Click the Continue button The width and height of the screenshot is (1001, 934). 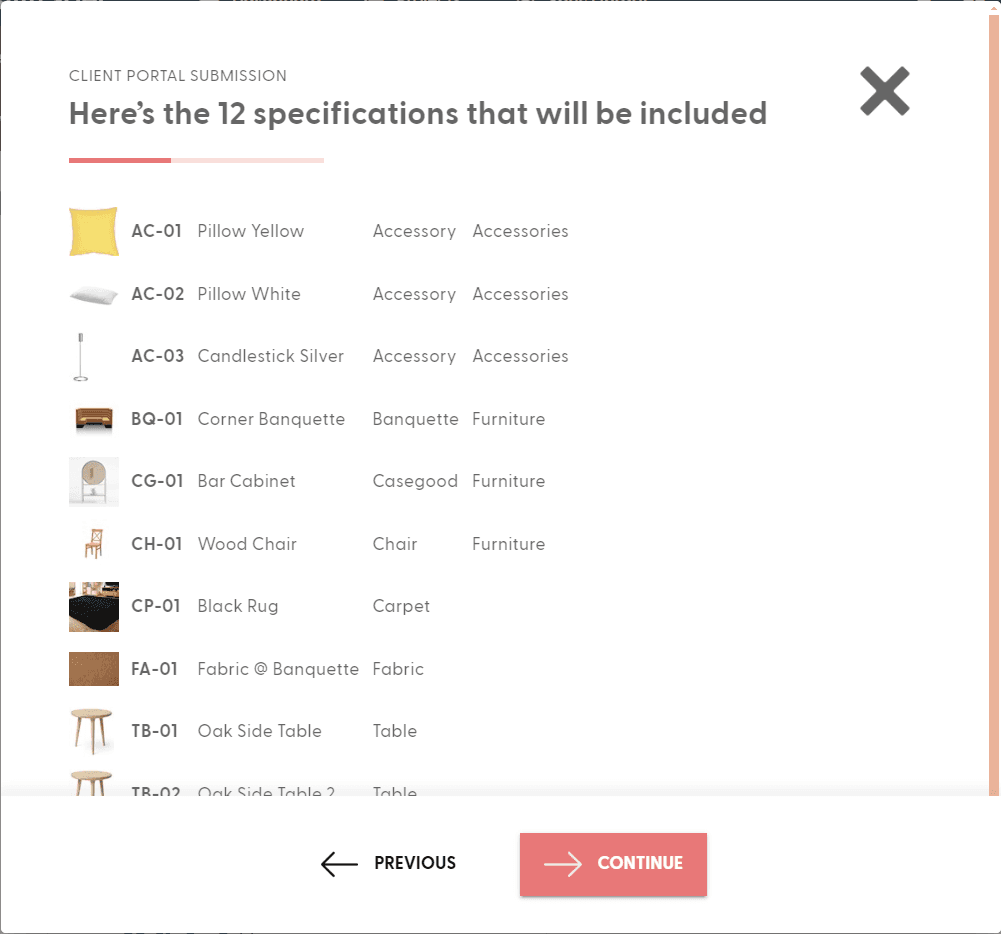tap(613, 863)
